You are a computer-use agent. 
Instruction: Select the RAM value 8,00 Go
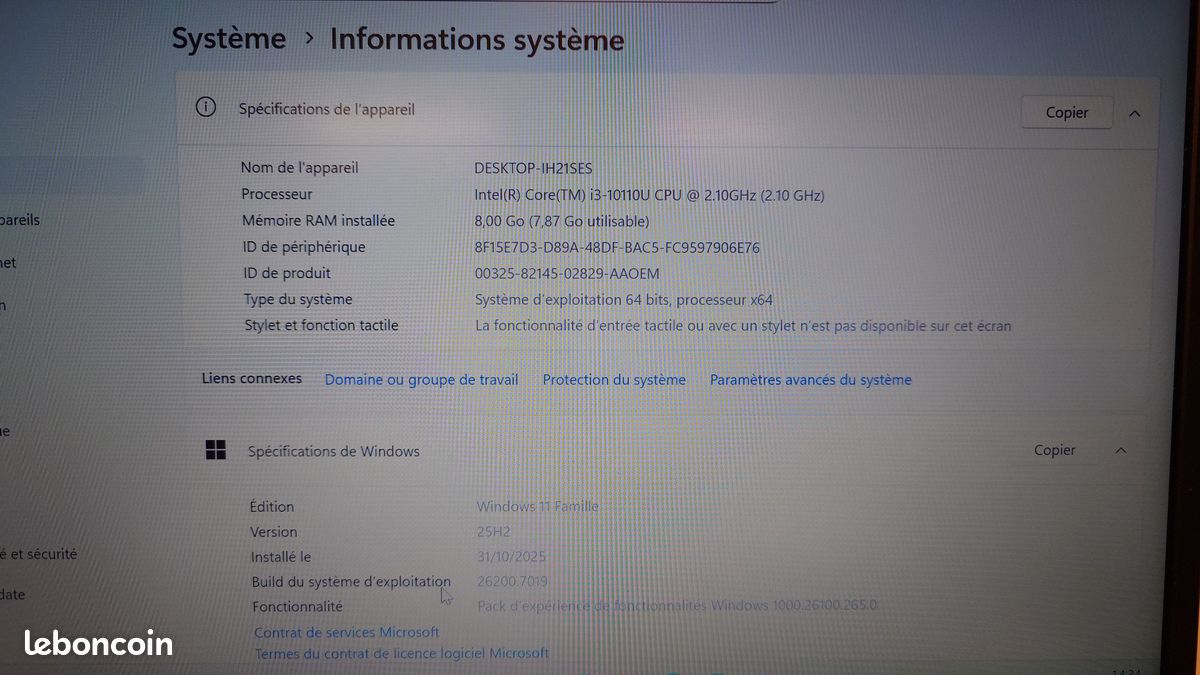561,220
